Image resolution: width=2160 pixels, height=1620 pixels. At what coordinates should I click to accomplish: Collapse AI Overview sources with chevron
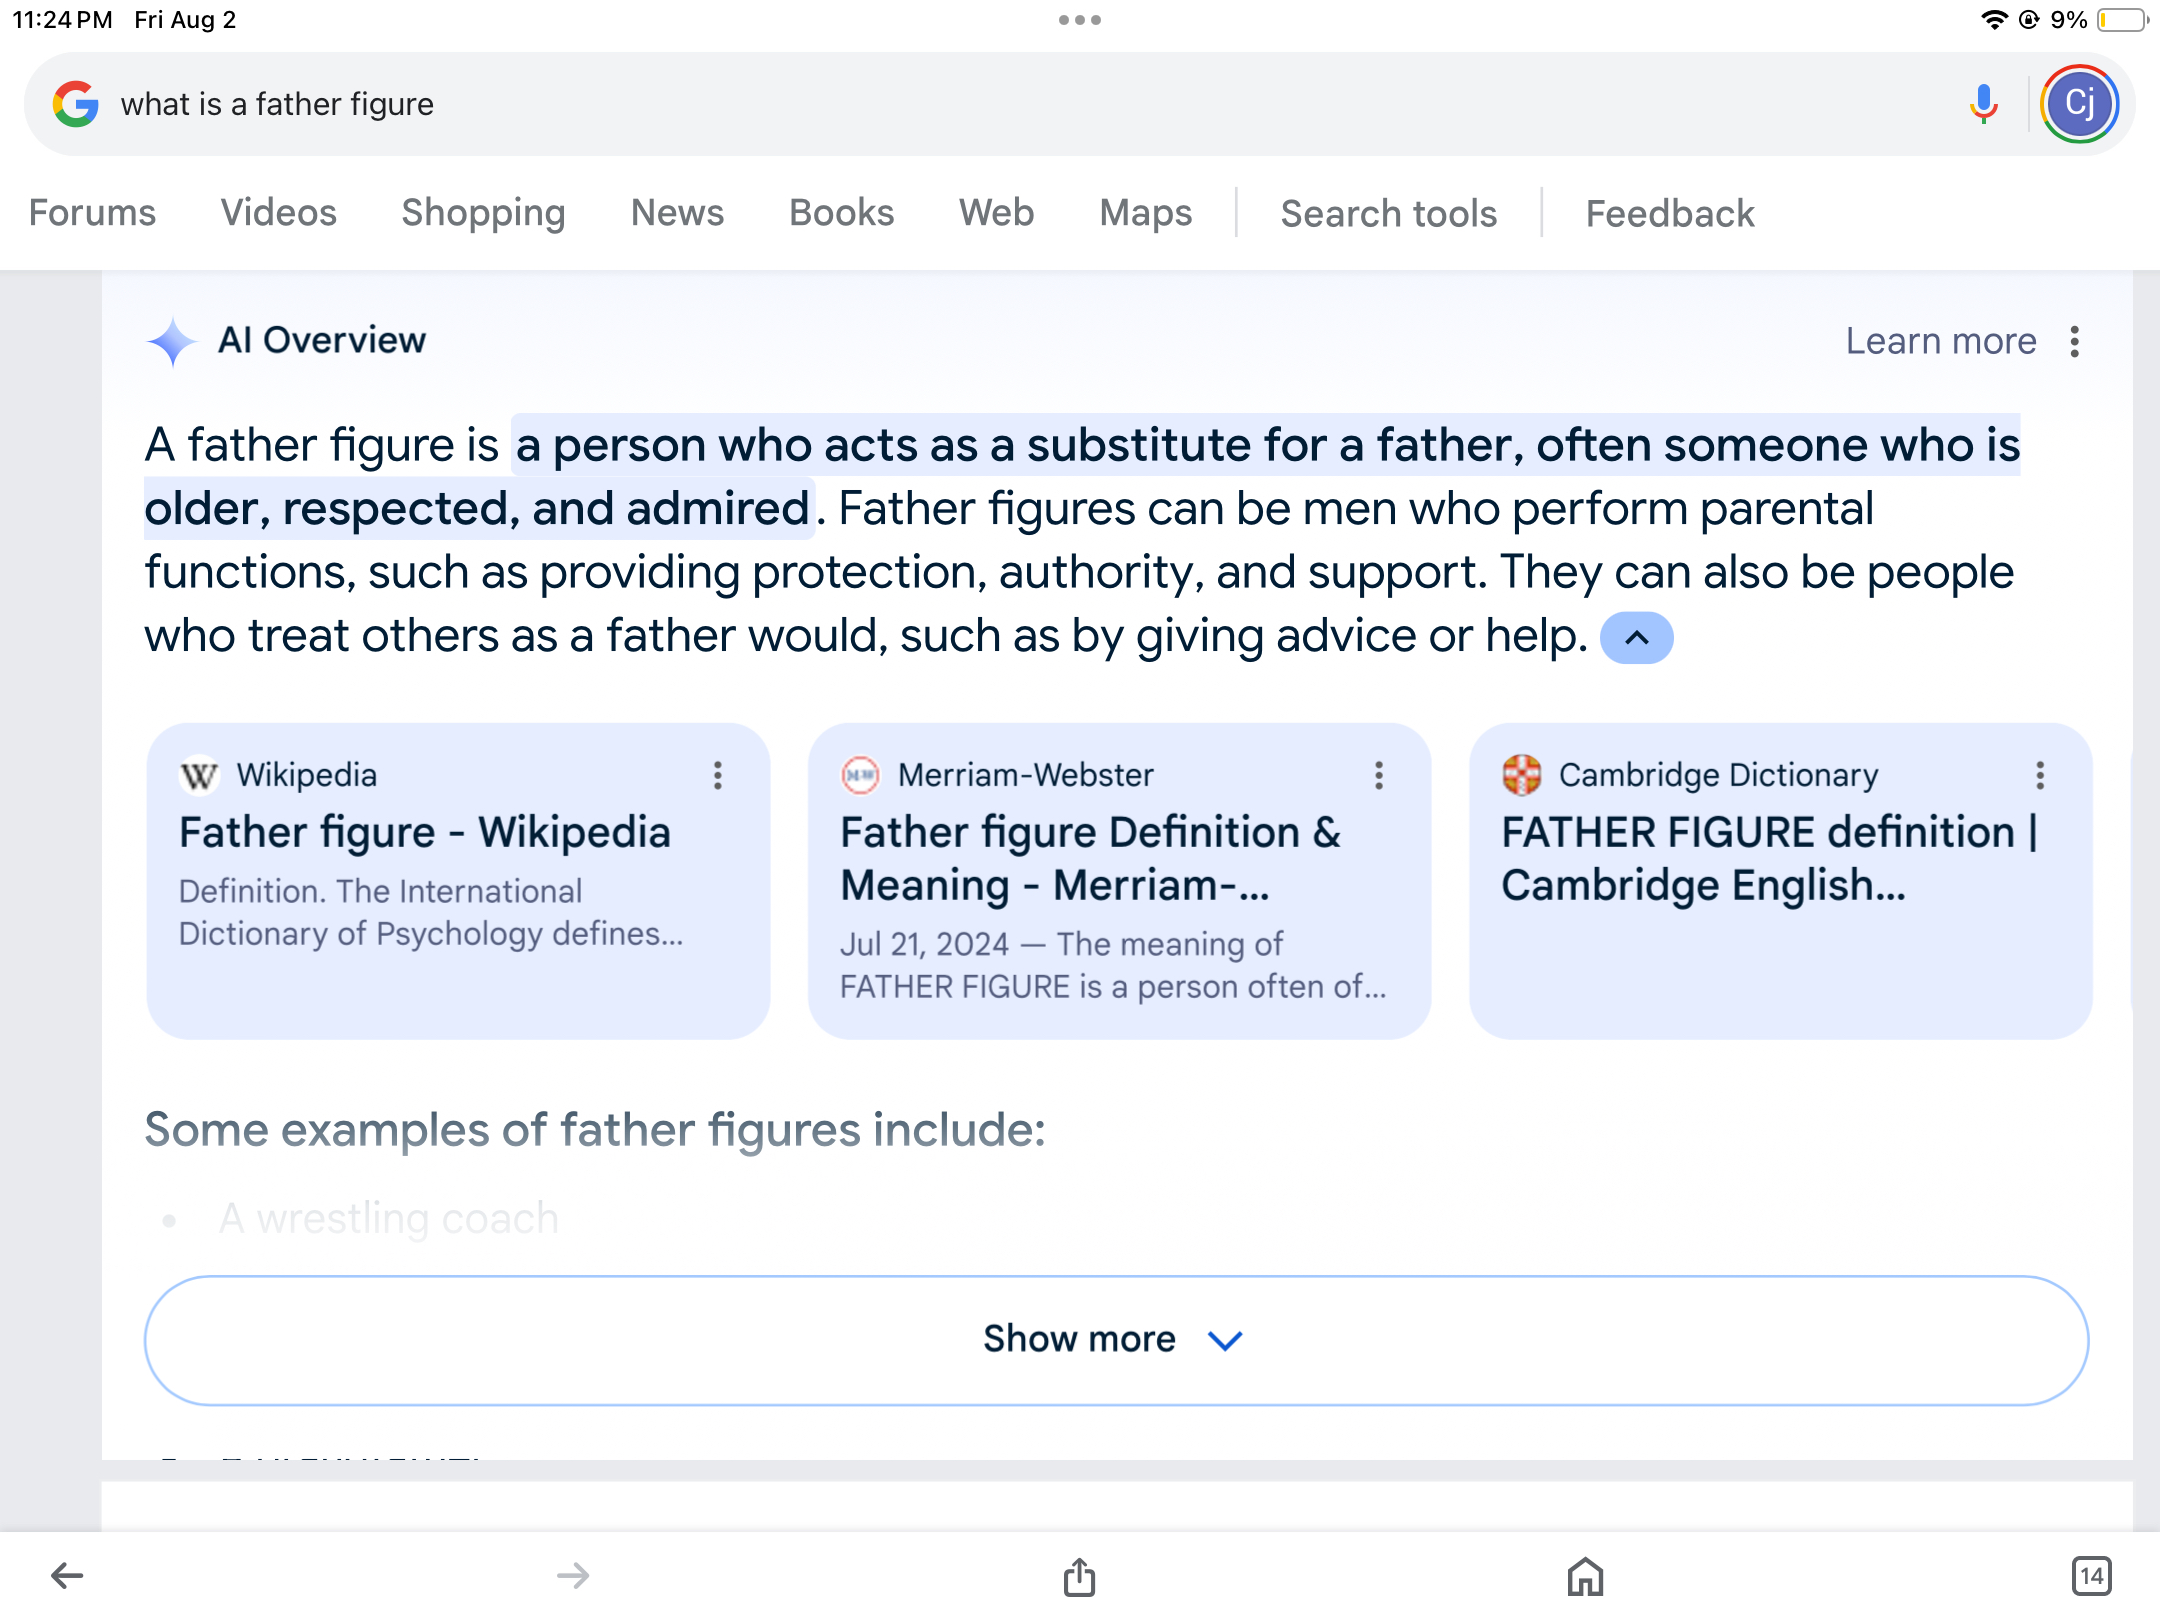pyautogui.click(x=1636, y=638)
